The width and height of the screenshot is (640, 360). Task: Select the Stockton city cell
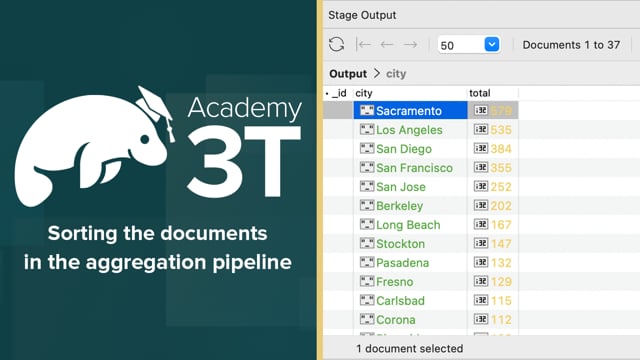pyautogui.click(x=410, y=244)
